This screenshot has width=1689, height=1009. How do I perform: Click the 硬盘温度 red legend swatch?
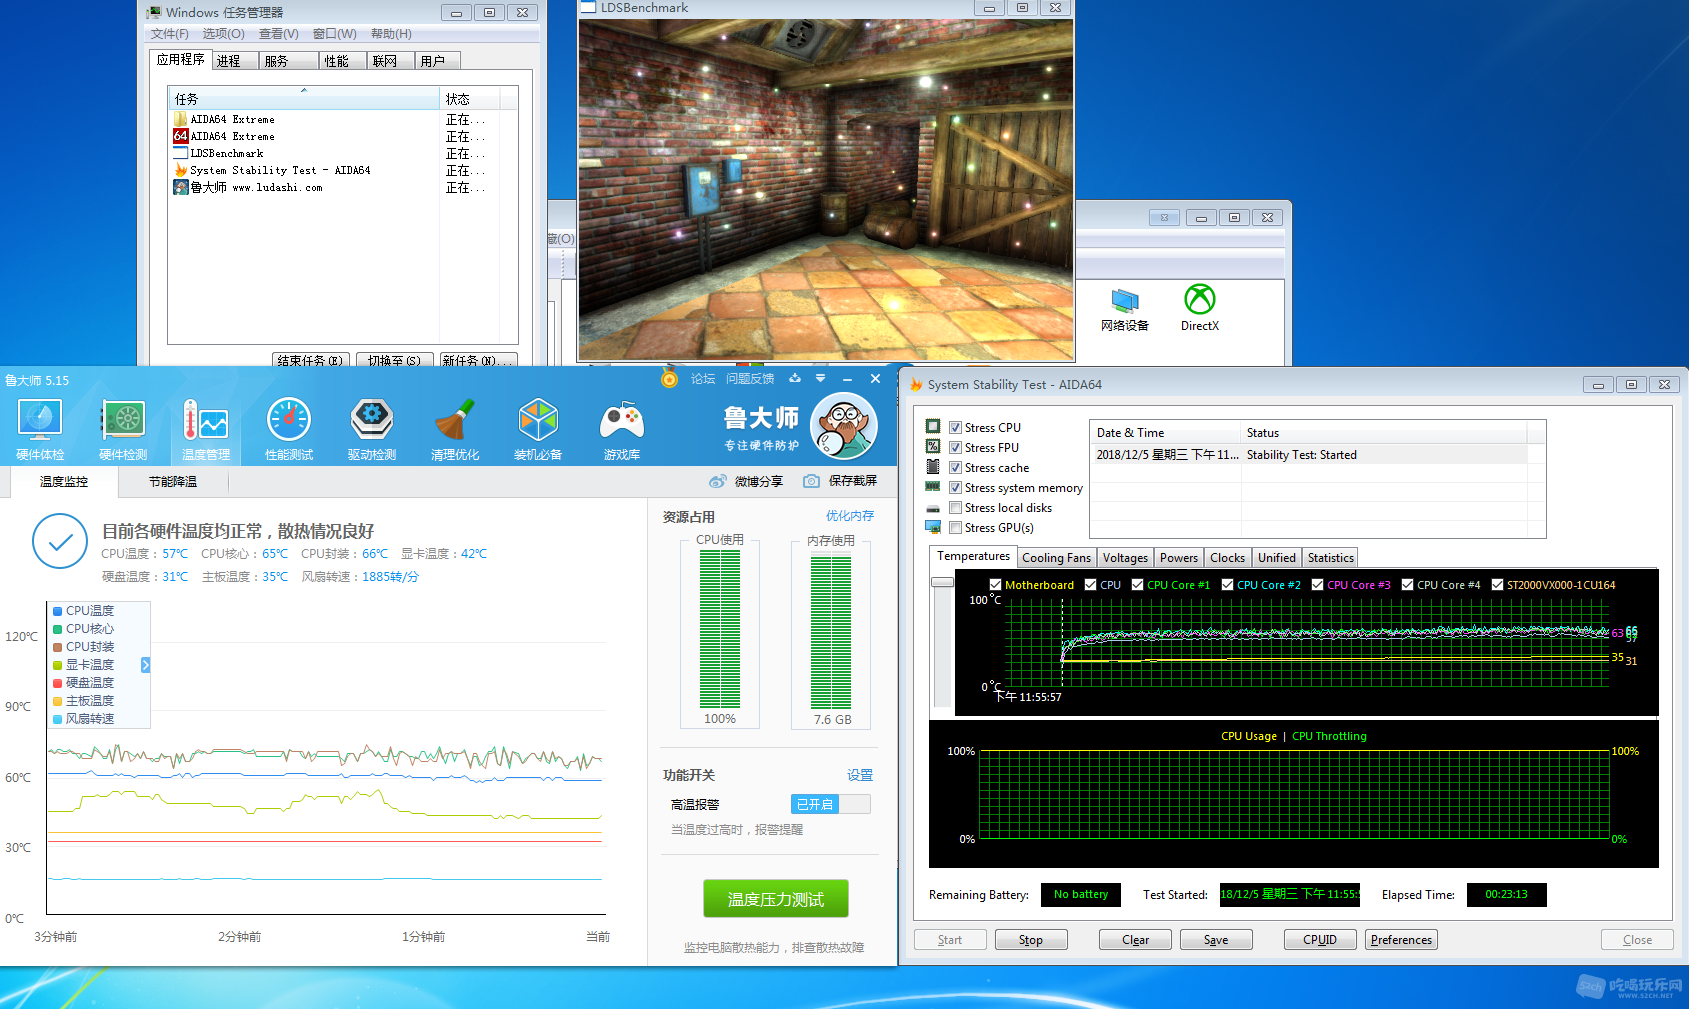click(57, 683)
